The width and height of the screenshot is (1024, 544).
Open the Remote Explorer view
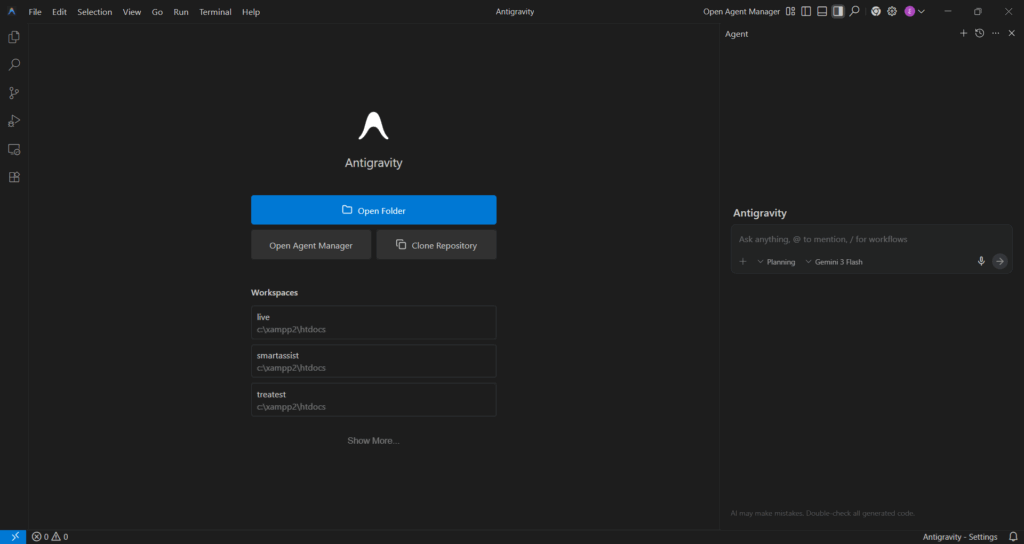pos(14,149)
